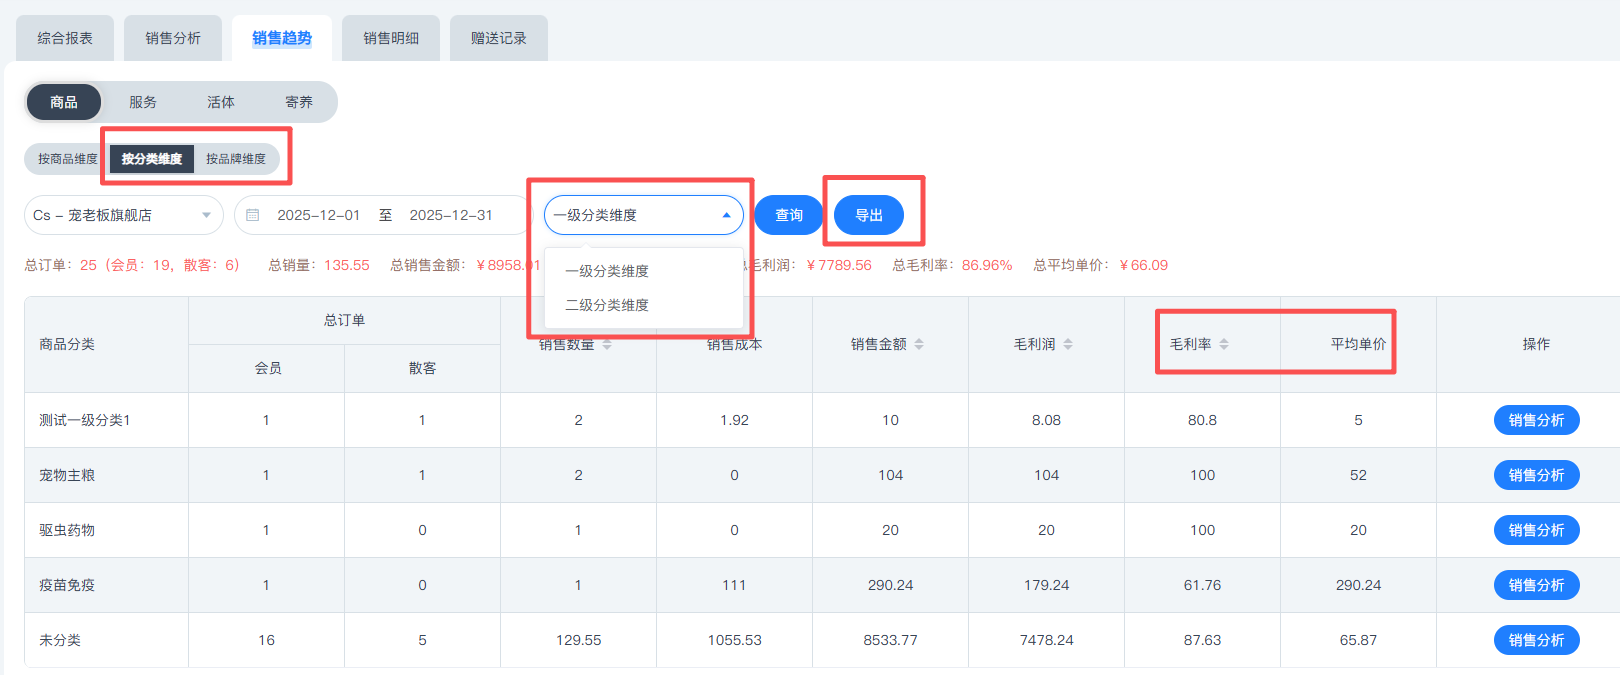Switch to 按商品维度 view
The image size is (1620, 675).
[x=67, y=159]
